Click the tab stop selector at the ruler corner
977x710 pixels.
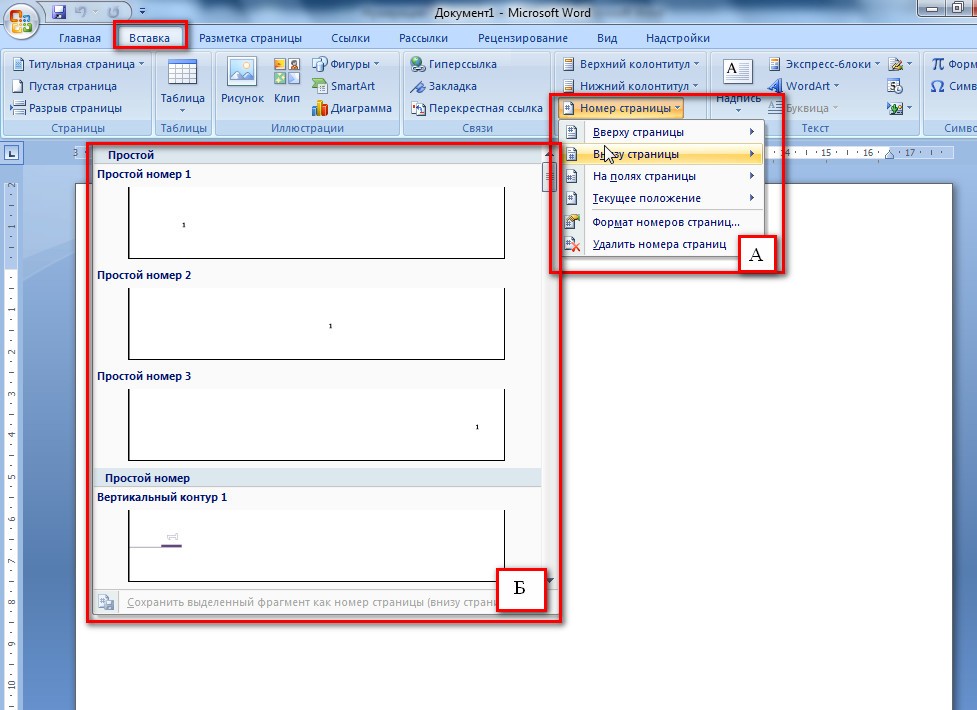pos(12,153)
